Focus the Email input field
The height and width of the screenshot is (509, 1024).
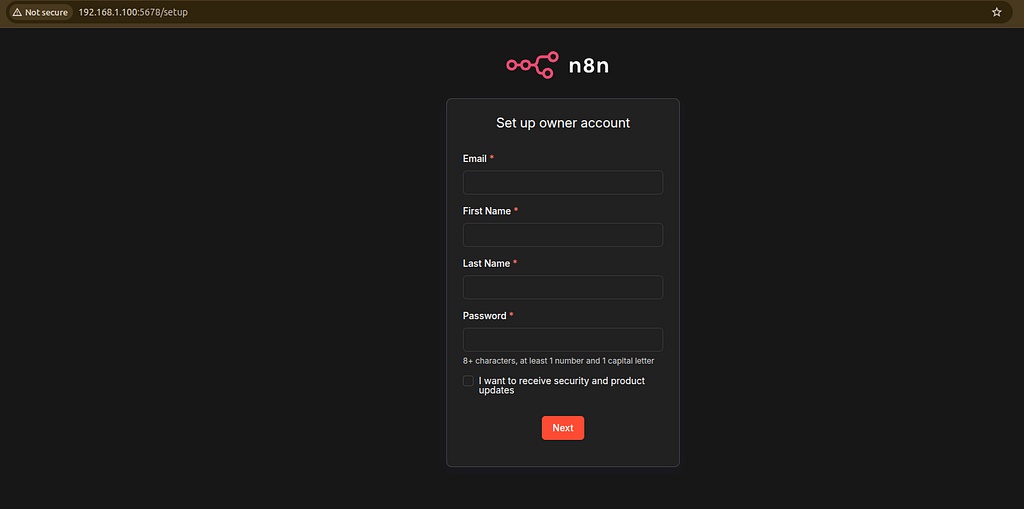(563, 182)
